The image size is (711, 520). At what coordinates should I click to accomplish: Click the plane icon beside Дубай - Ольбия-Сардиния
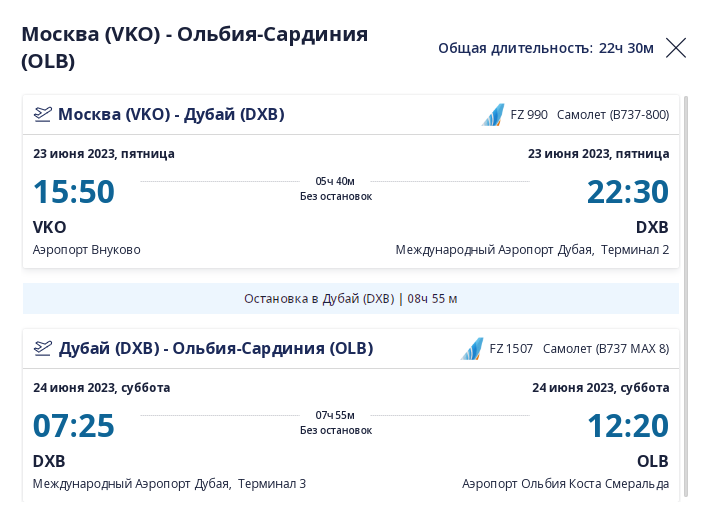coord(42,348)
